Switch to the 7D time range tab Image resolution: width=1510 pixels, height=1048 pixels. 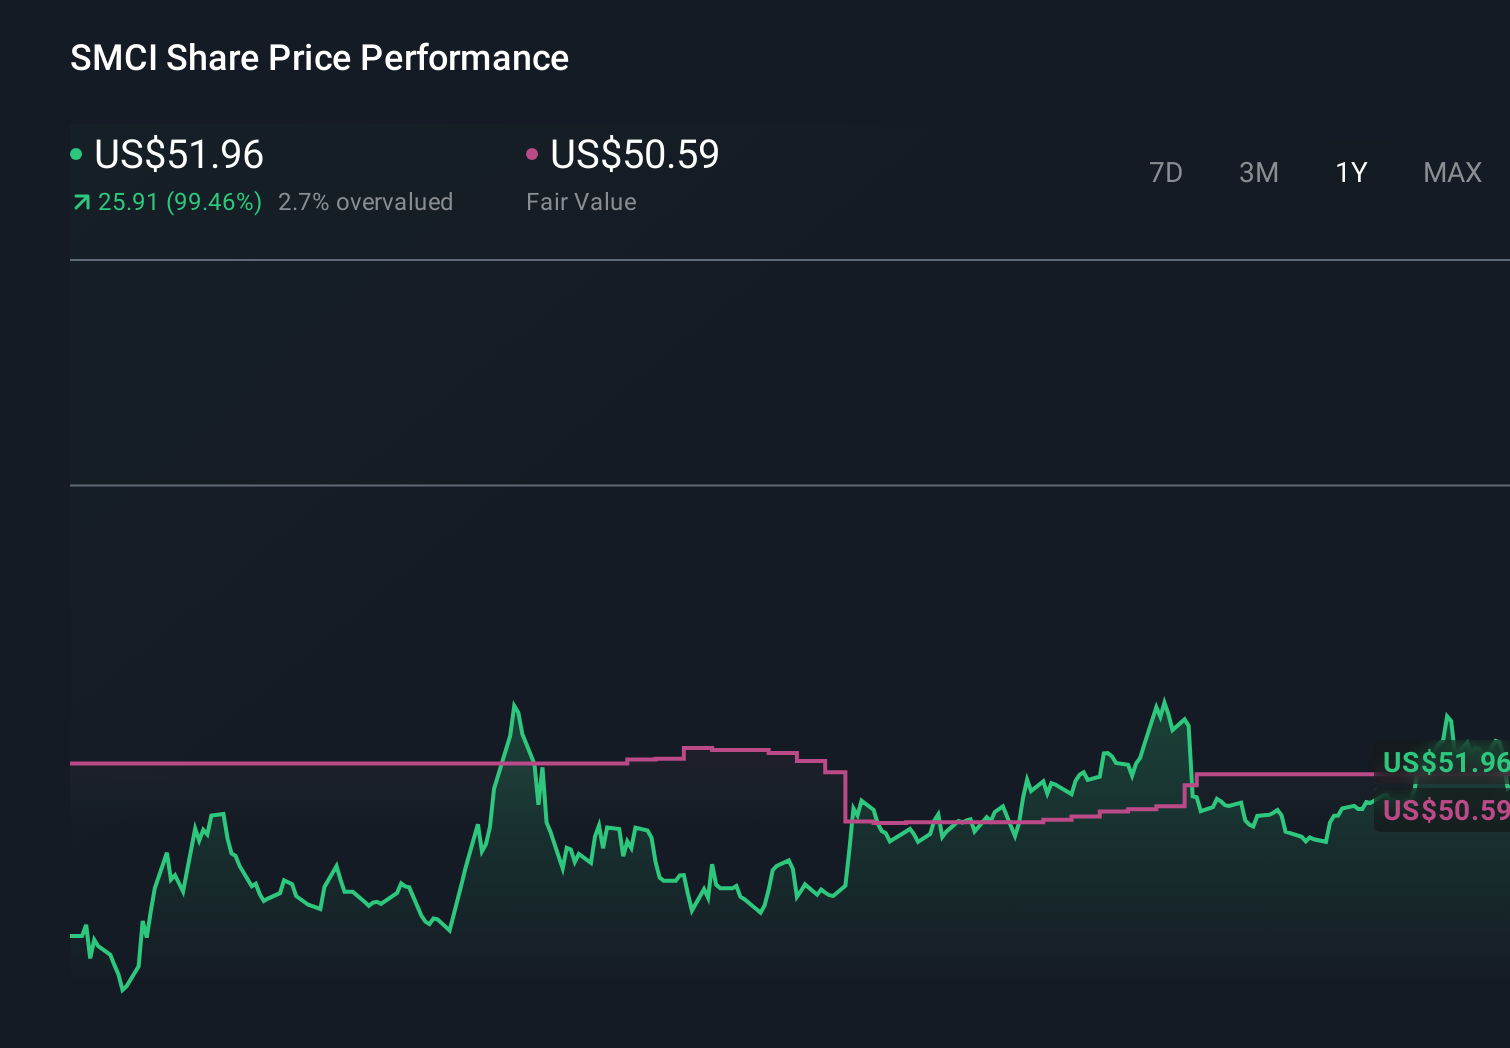click(x=1166, y=172)
